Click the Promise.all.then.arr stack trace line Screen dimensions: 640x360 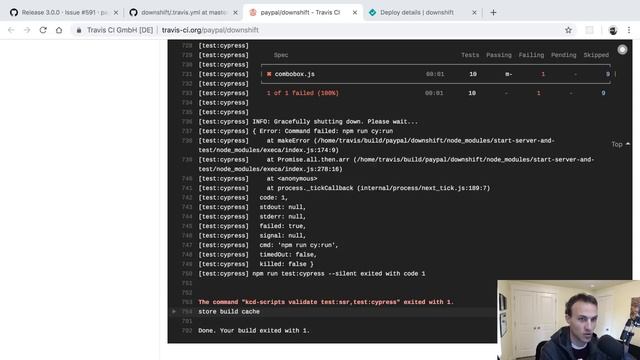tap(396, 164)
